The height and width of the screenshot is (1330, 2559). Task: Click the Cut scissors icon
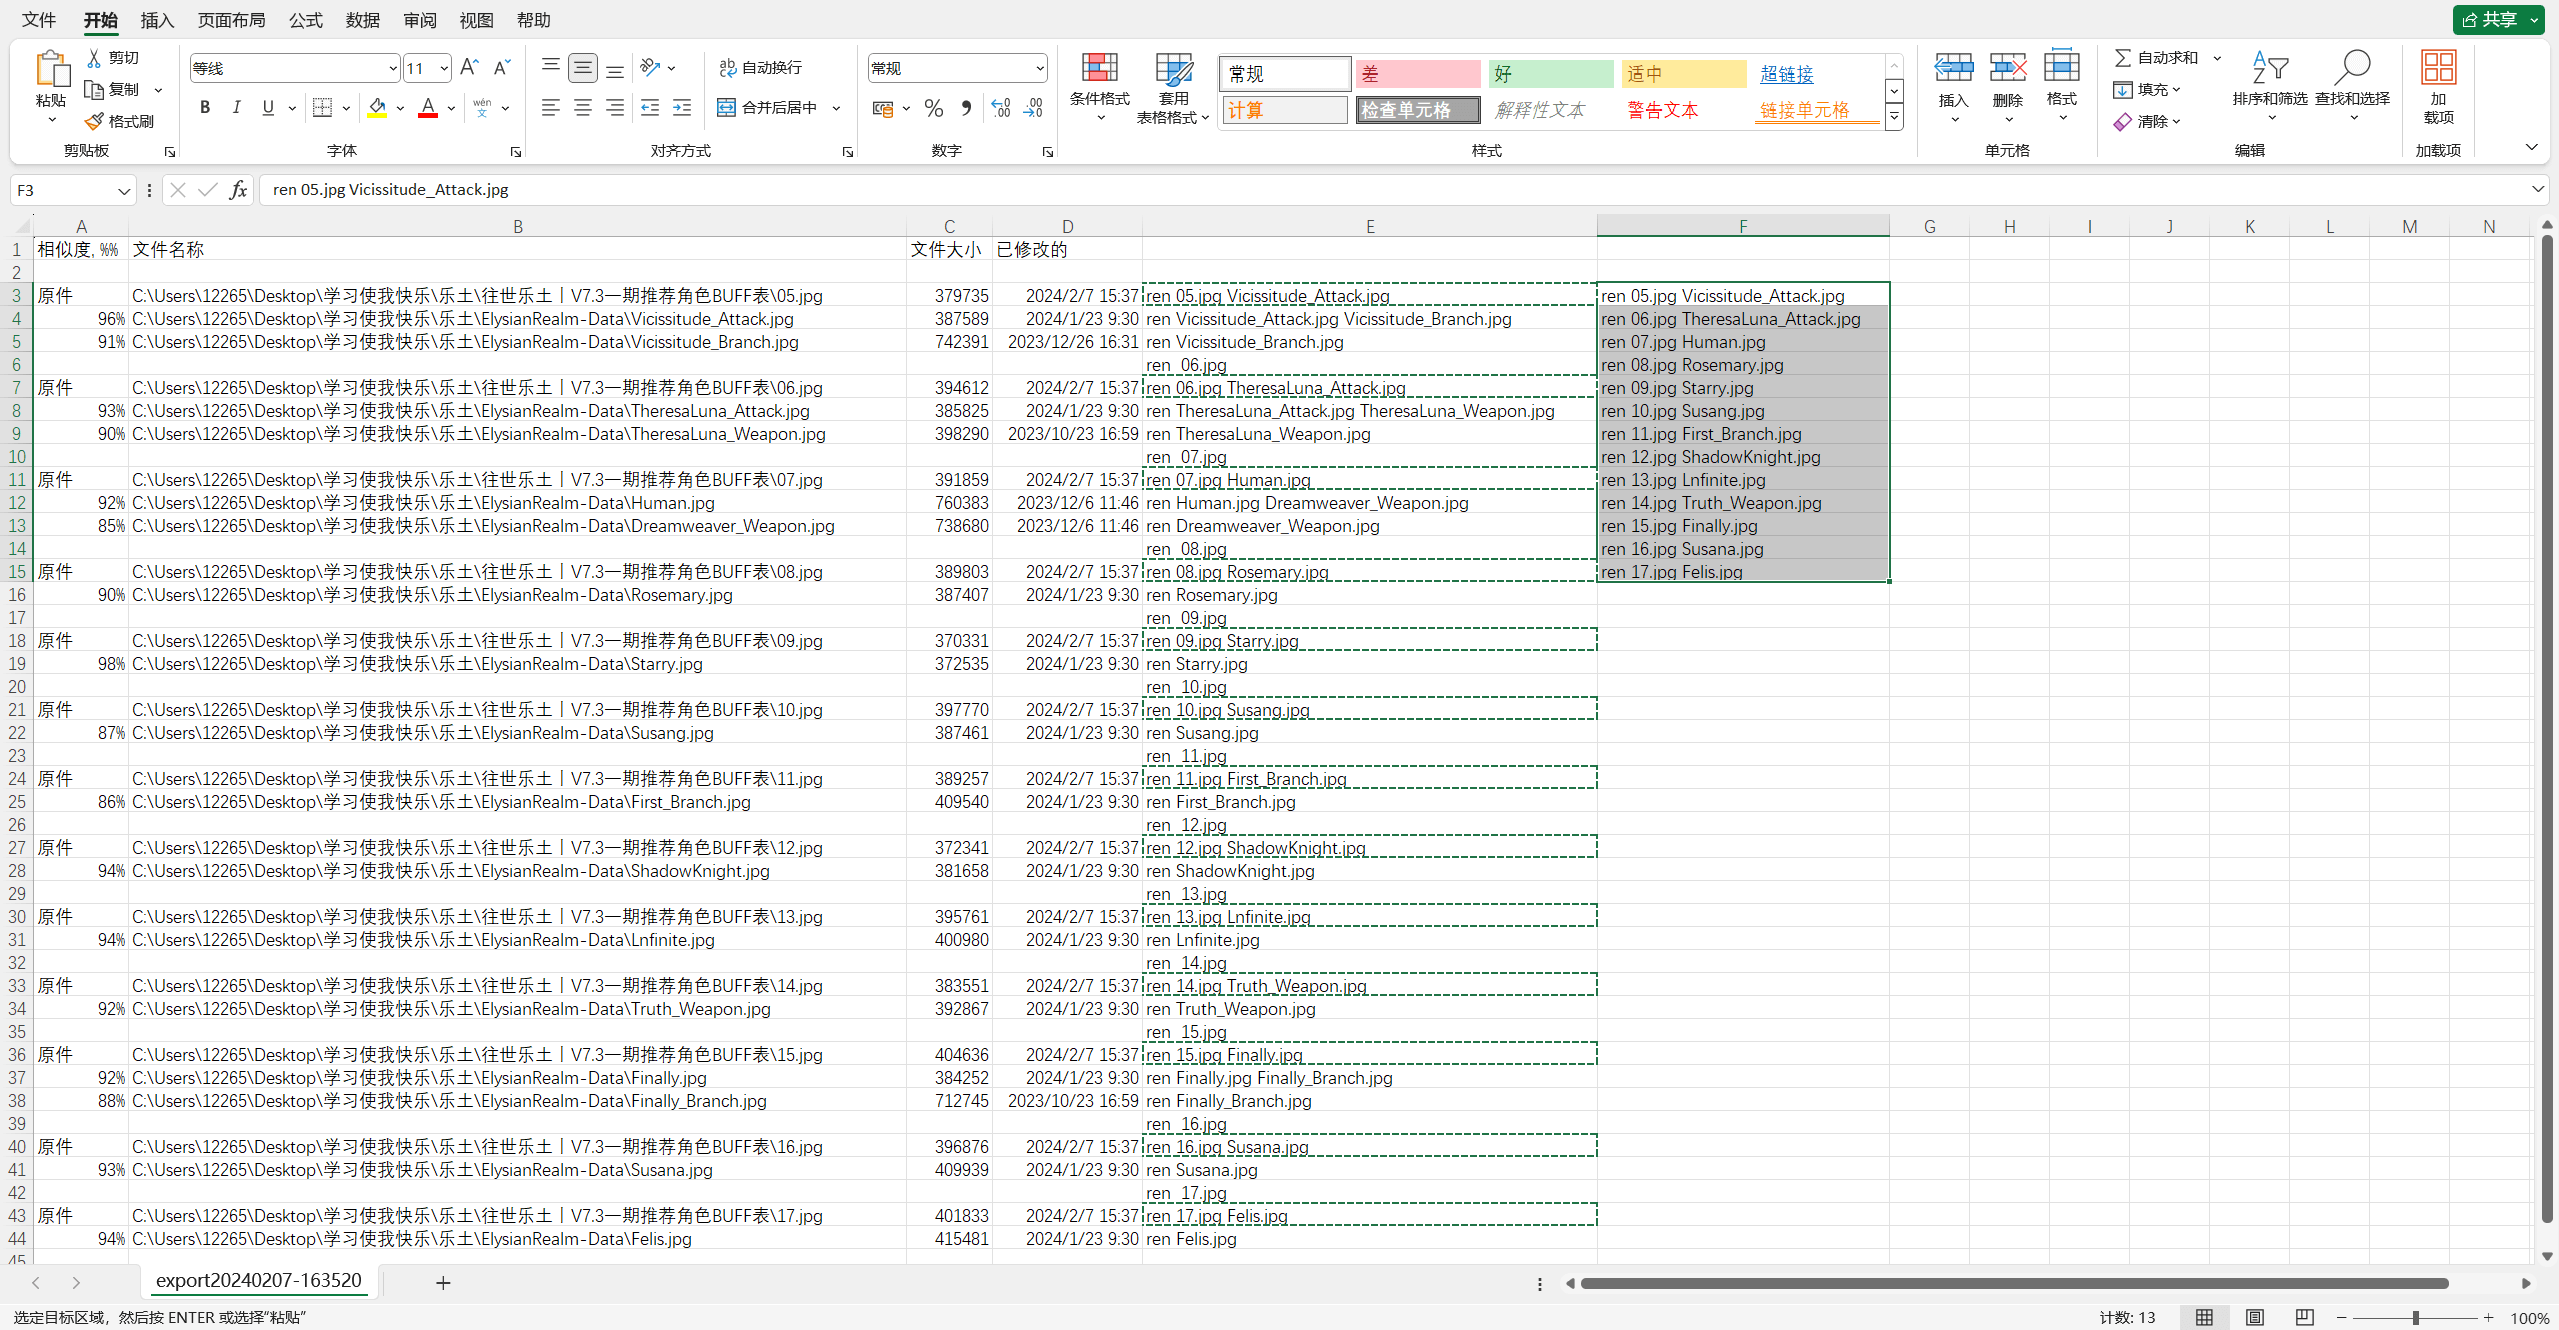point(94,58)
